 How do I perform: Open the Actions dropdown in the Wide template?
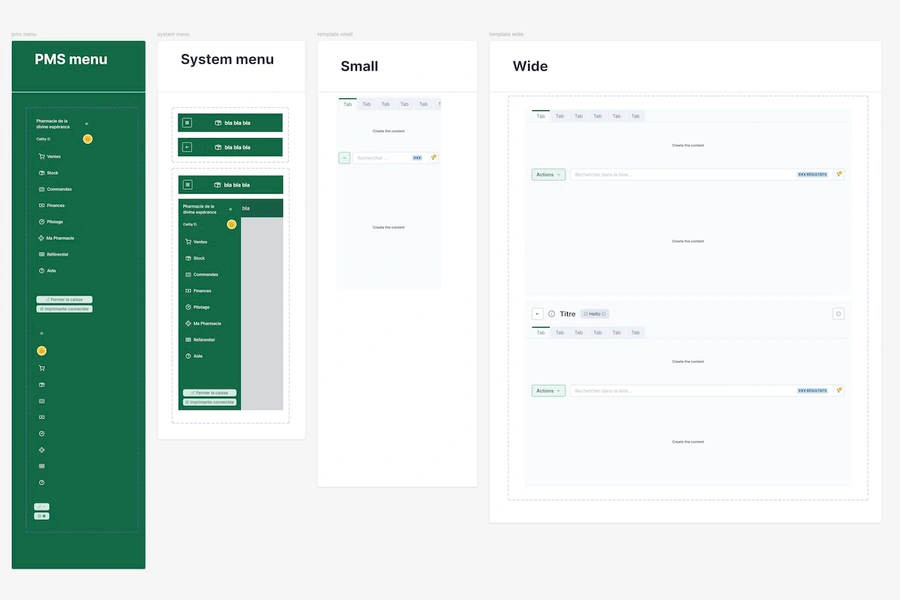(x=548, y=173)
